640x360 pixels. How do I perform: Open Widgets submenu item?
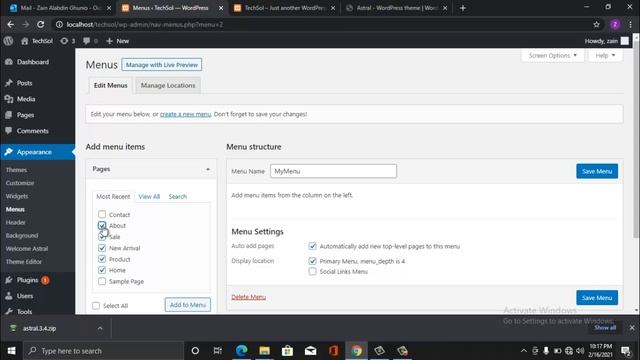pos(17,196)
